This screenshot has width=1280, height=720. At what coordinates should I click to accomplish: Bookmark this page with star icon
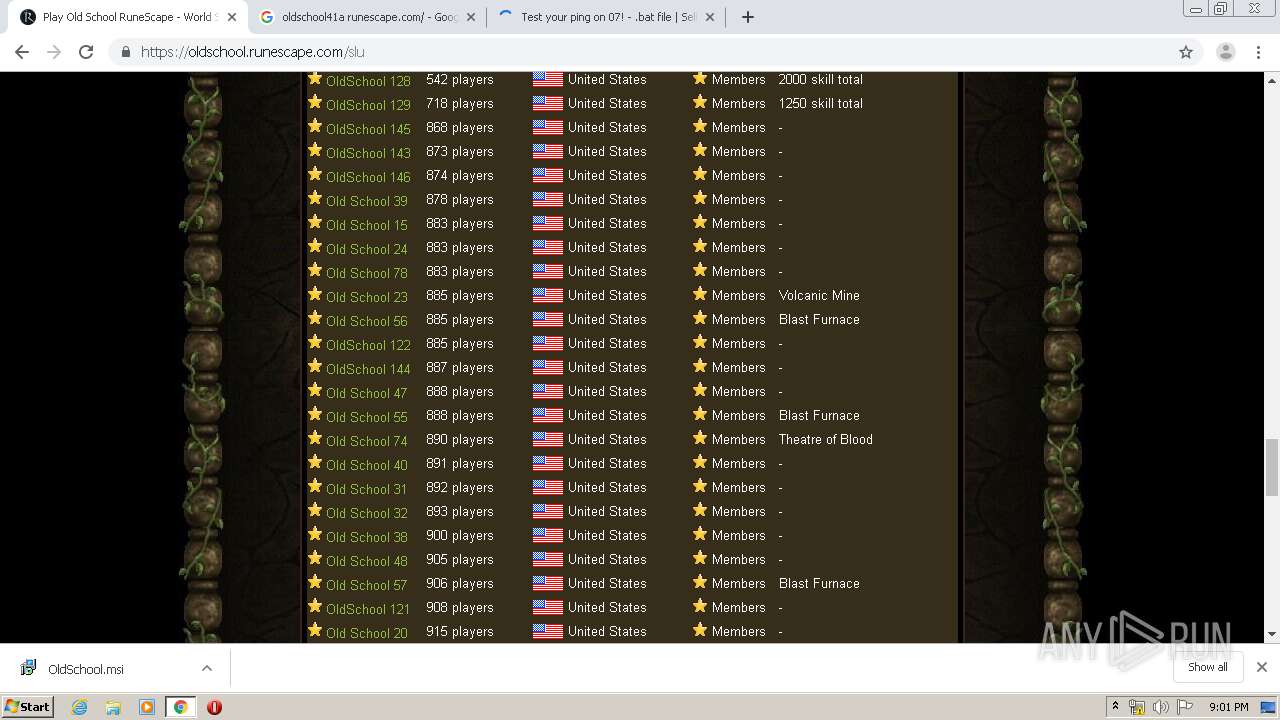[x=1186, y=52]
